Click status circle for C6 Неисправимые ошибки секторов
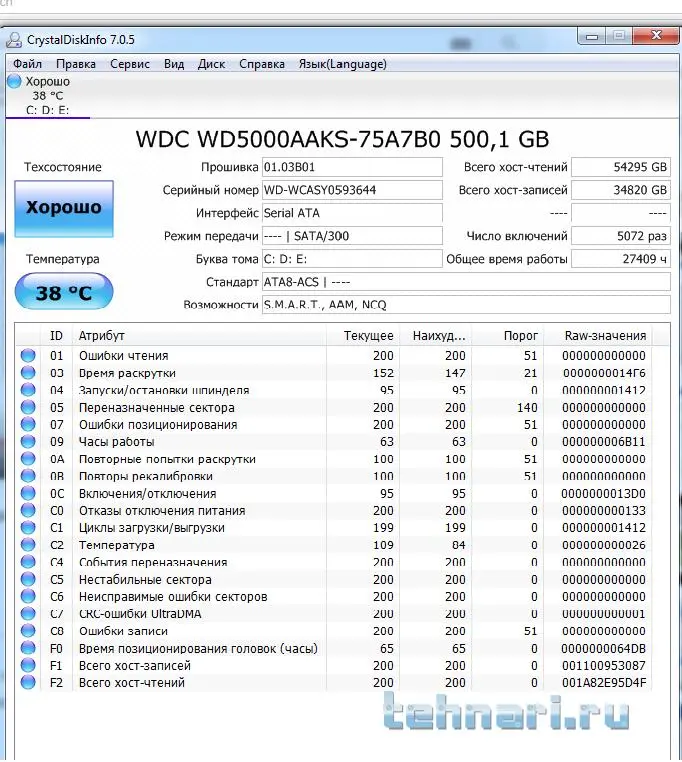 click(x=28, y=596)
